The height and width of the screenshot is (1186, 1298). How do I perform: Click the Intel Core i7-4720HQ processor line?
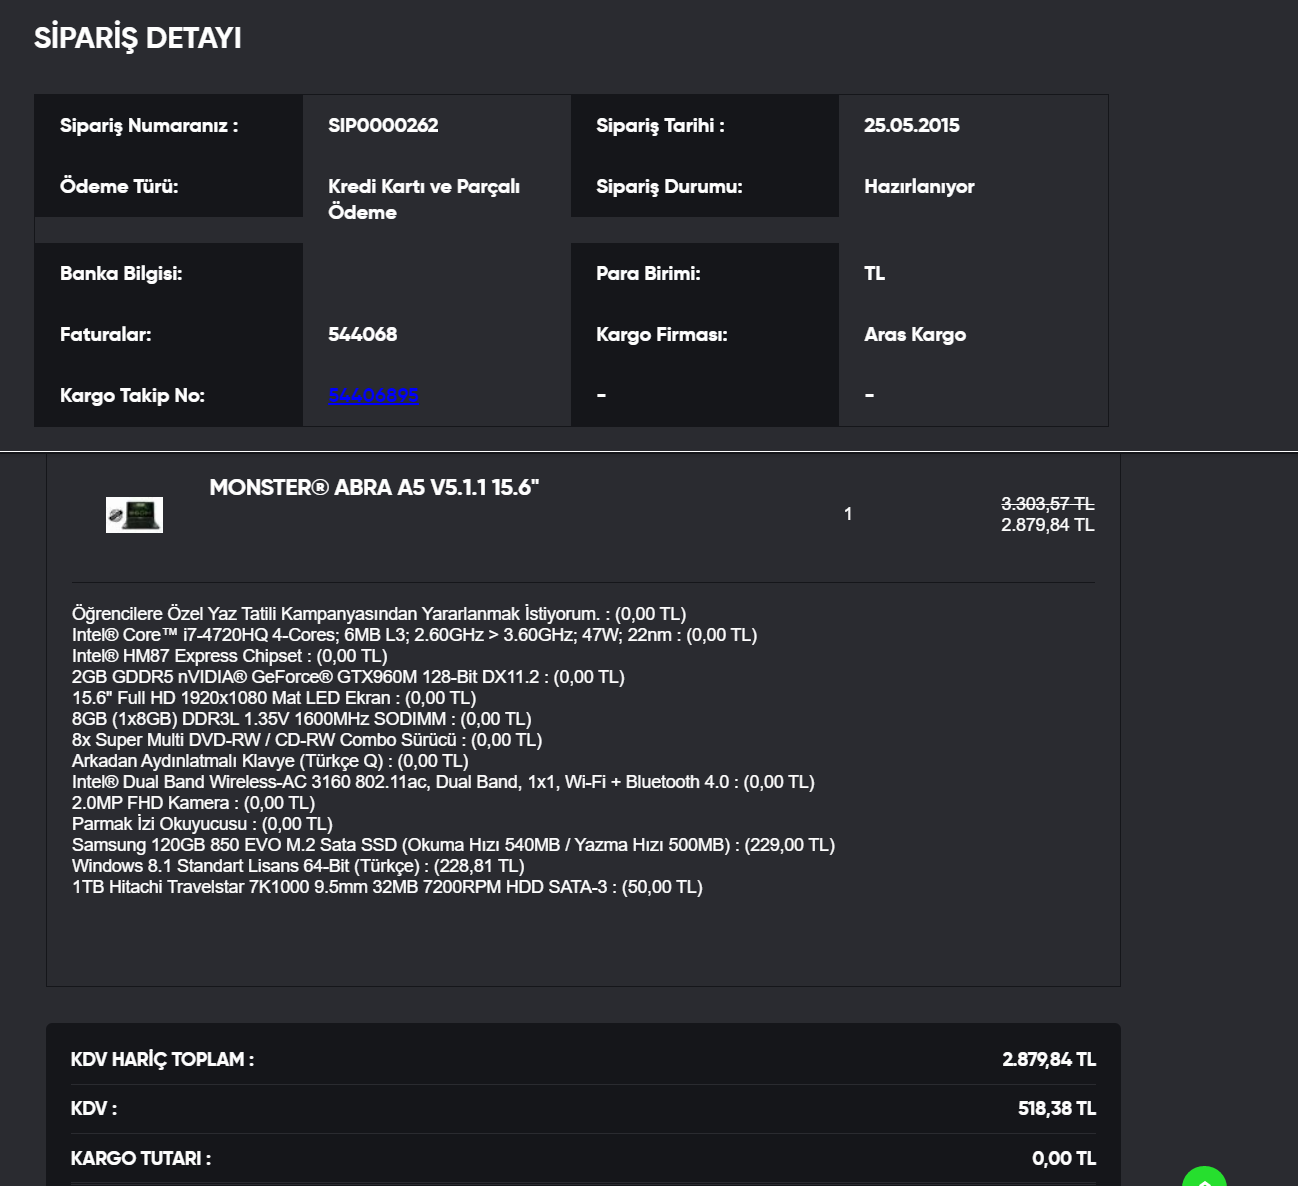click(414, 635)
